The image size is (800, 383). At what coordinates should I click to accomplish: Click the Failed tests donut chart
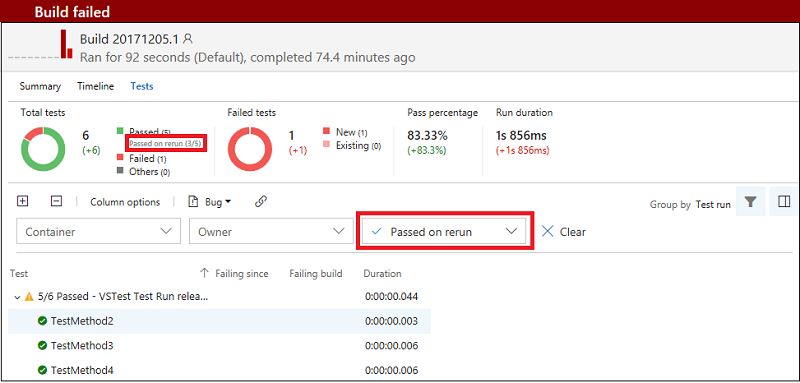(x=249, y=148)
